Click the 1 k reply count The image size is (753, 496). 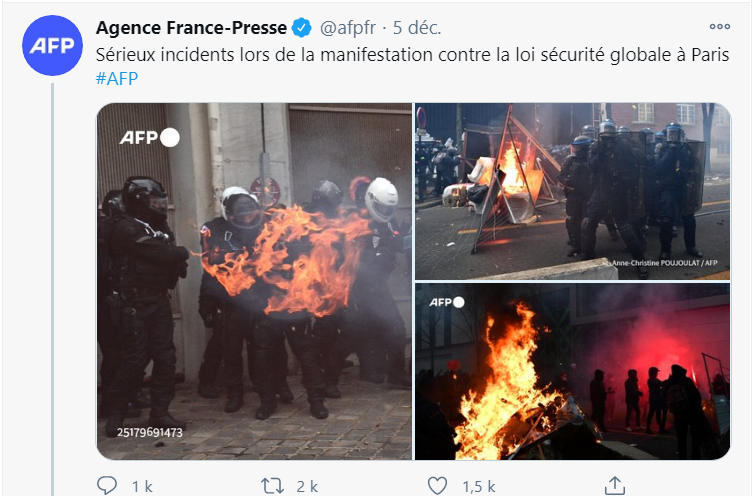[x=142, y=487]
